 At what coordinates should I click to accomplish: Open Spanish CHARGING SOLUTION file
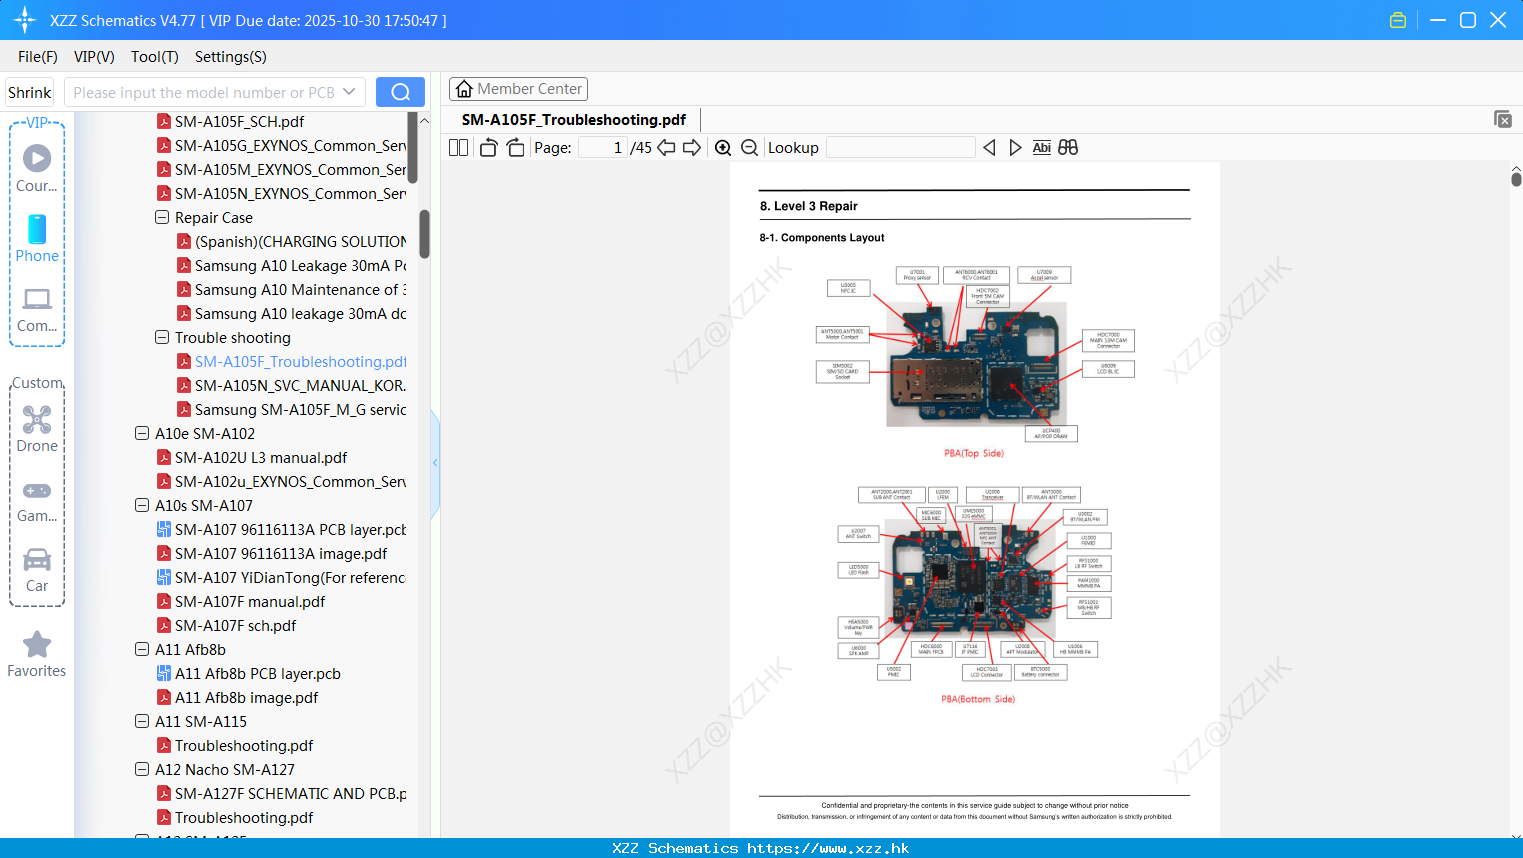291,242
